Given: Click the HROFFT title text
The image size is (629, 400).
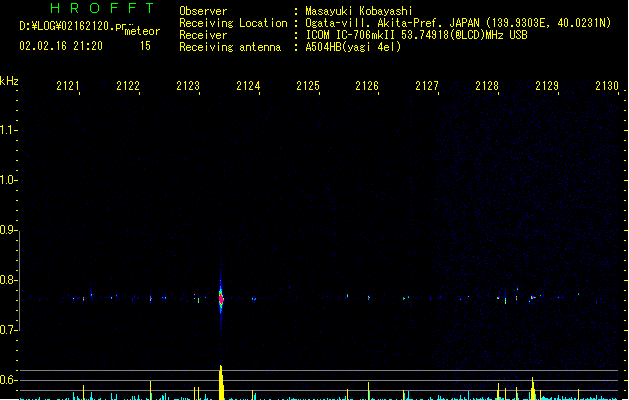Looking at the screenshot, I should 102,8.
